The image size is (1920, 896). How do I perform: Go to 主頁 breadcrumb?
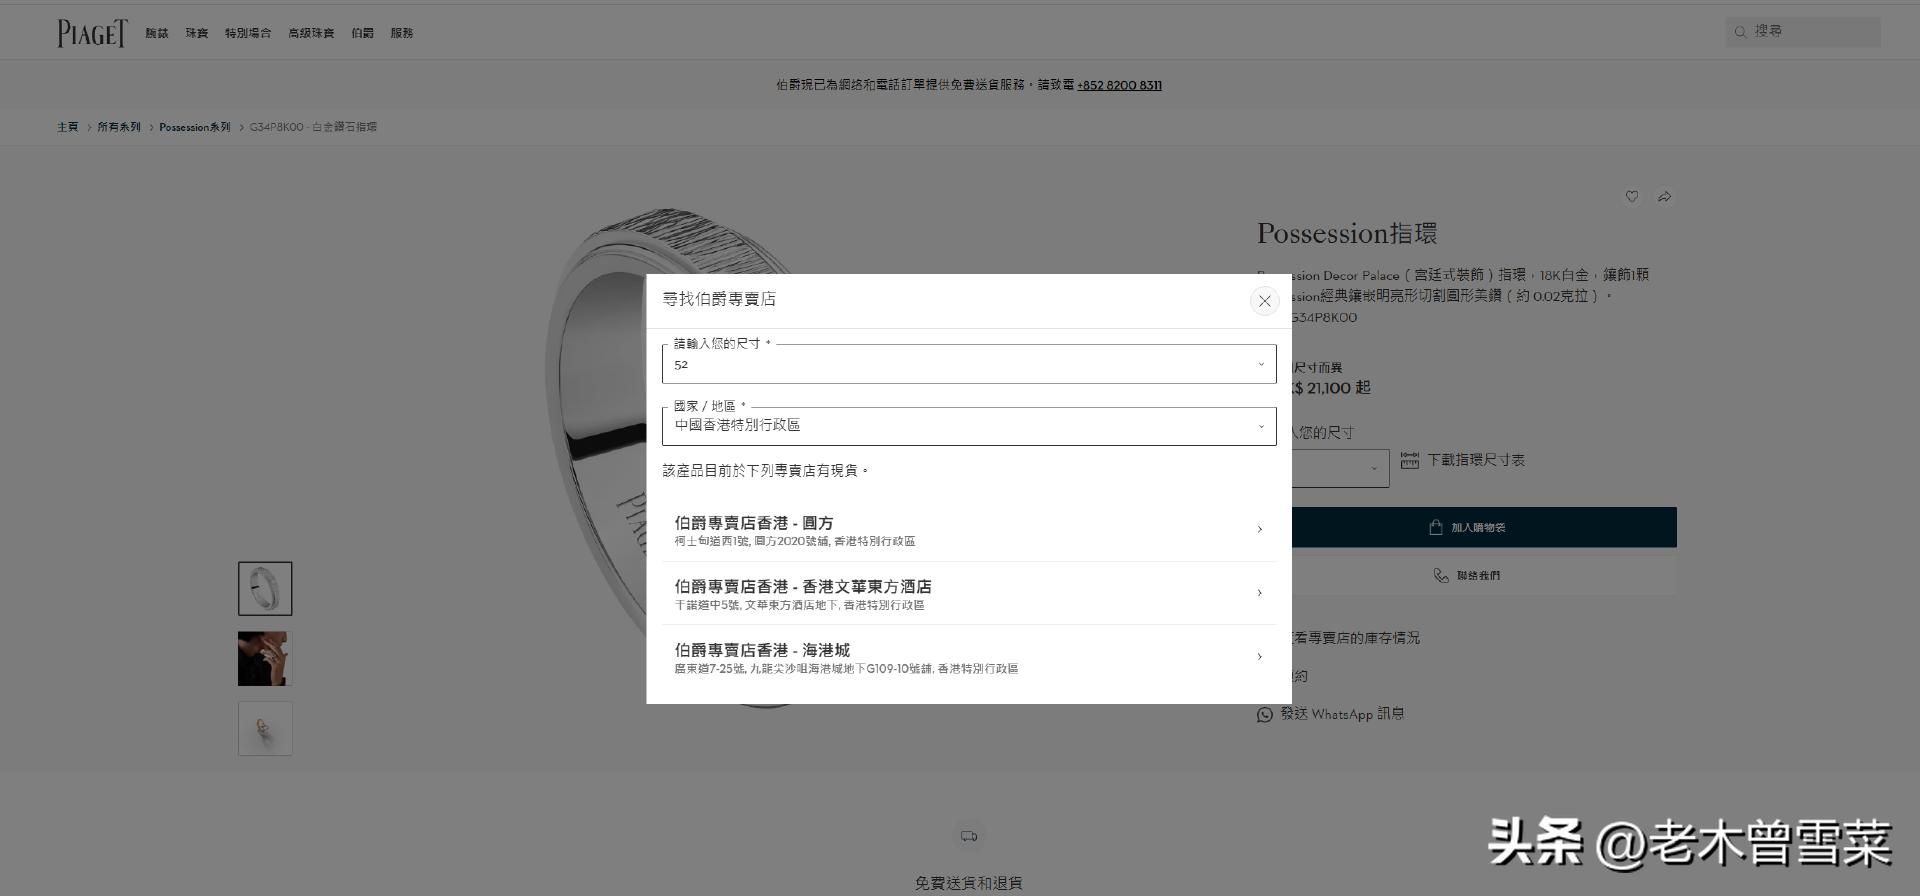(67, 127)
